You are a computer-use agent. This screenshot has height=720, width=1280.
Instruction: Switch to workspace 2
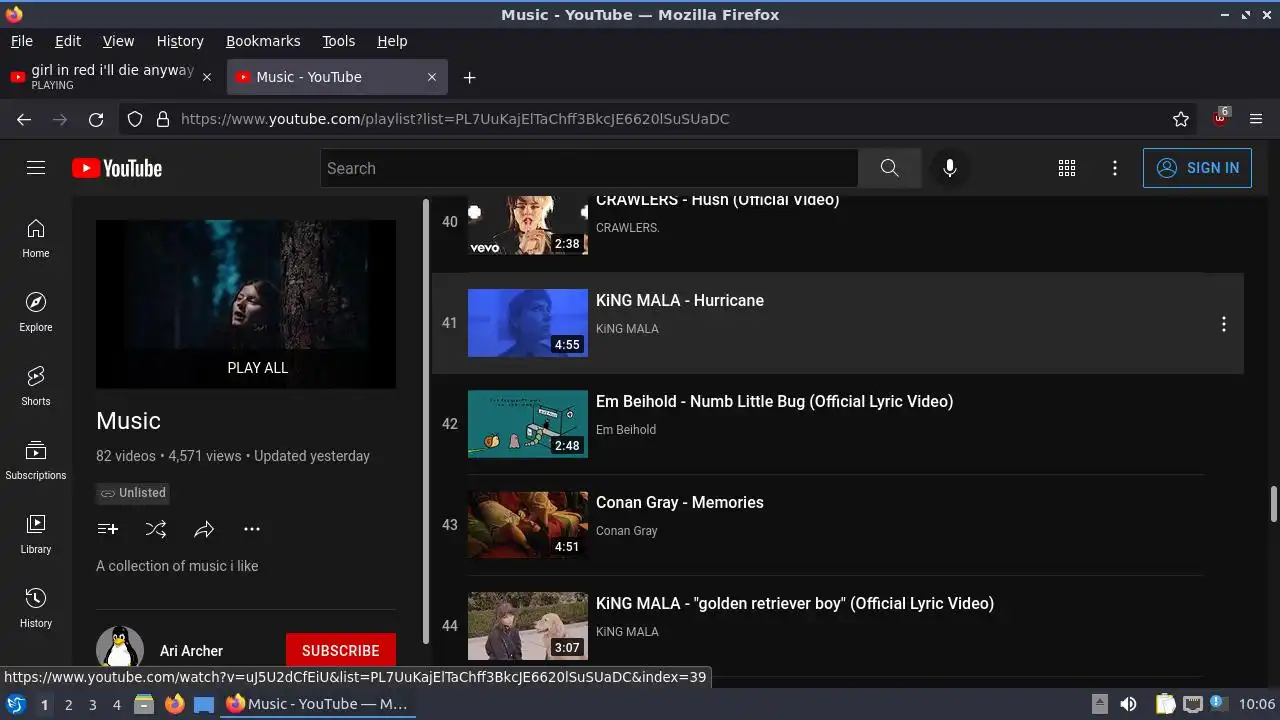pos(68,705)
